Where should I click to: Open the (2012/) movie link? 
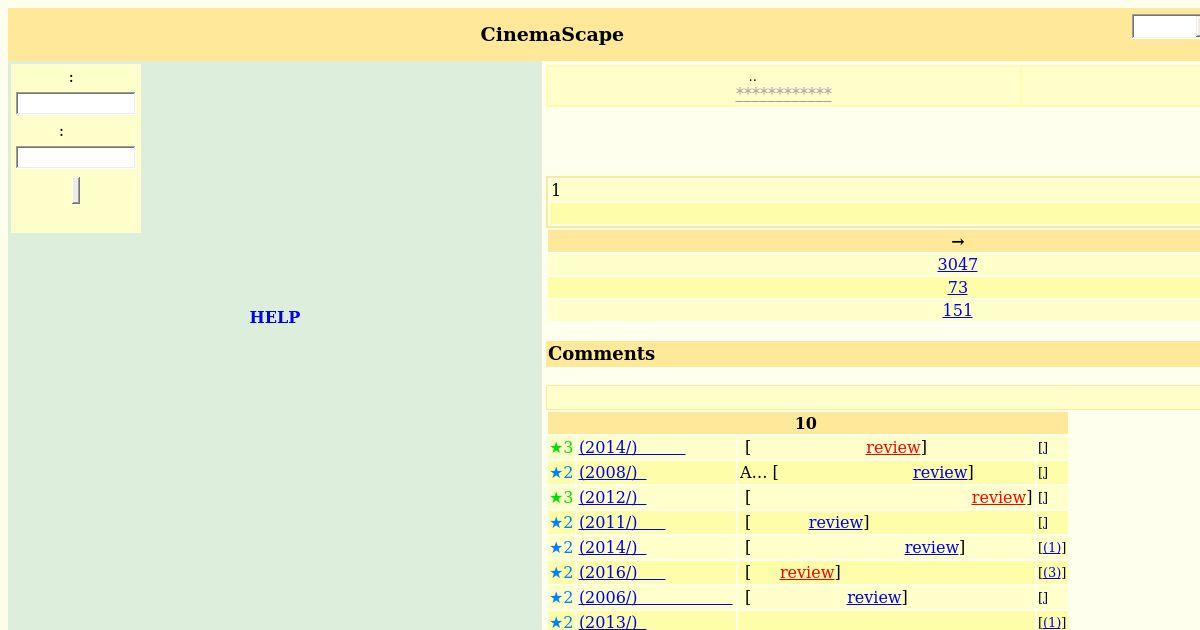(612, 497)
